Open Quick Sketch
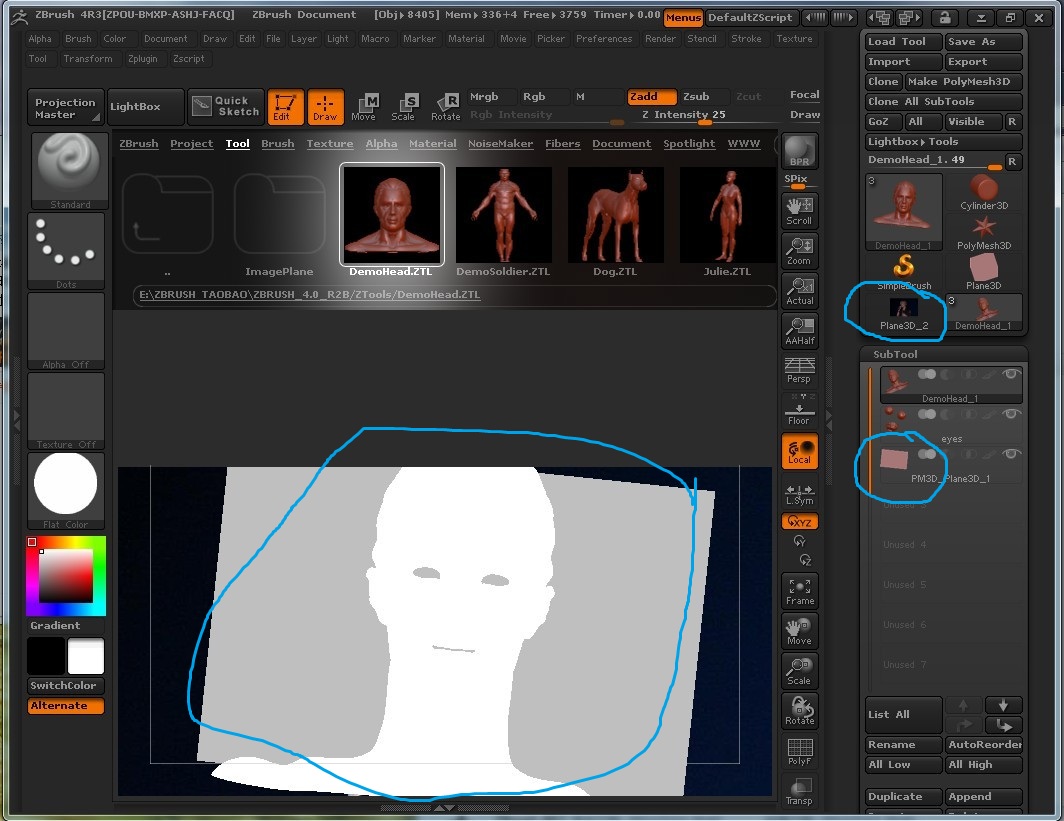This screenshot has height=821, width=1064. pos(226,107)
